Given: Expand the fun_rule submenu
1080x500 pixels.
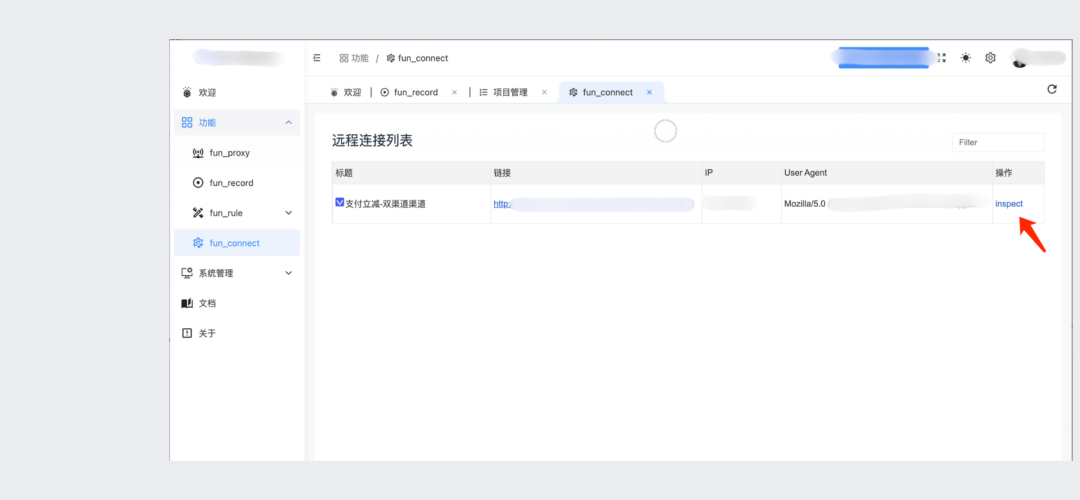Looking at the screenshot, I should (x=288, y=213).
